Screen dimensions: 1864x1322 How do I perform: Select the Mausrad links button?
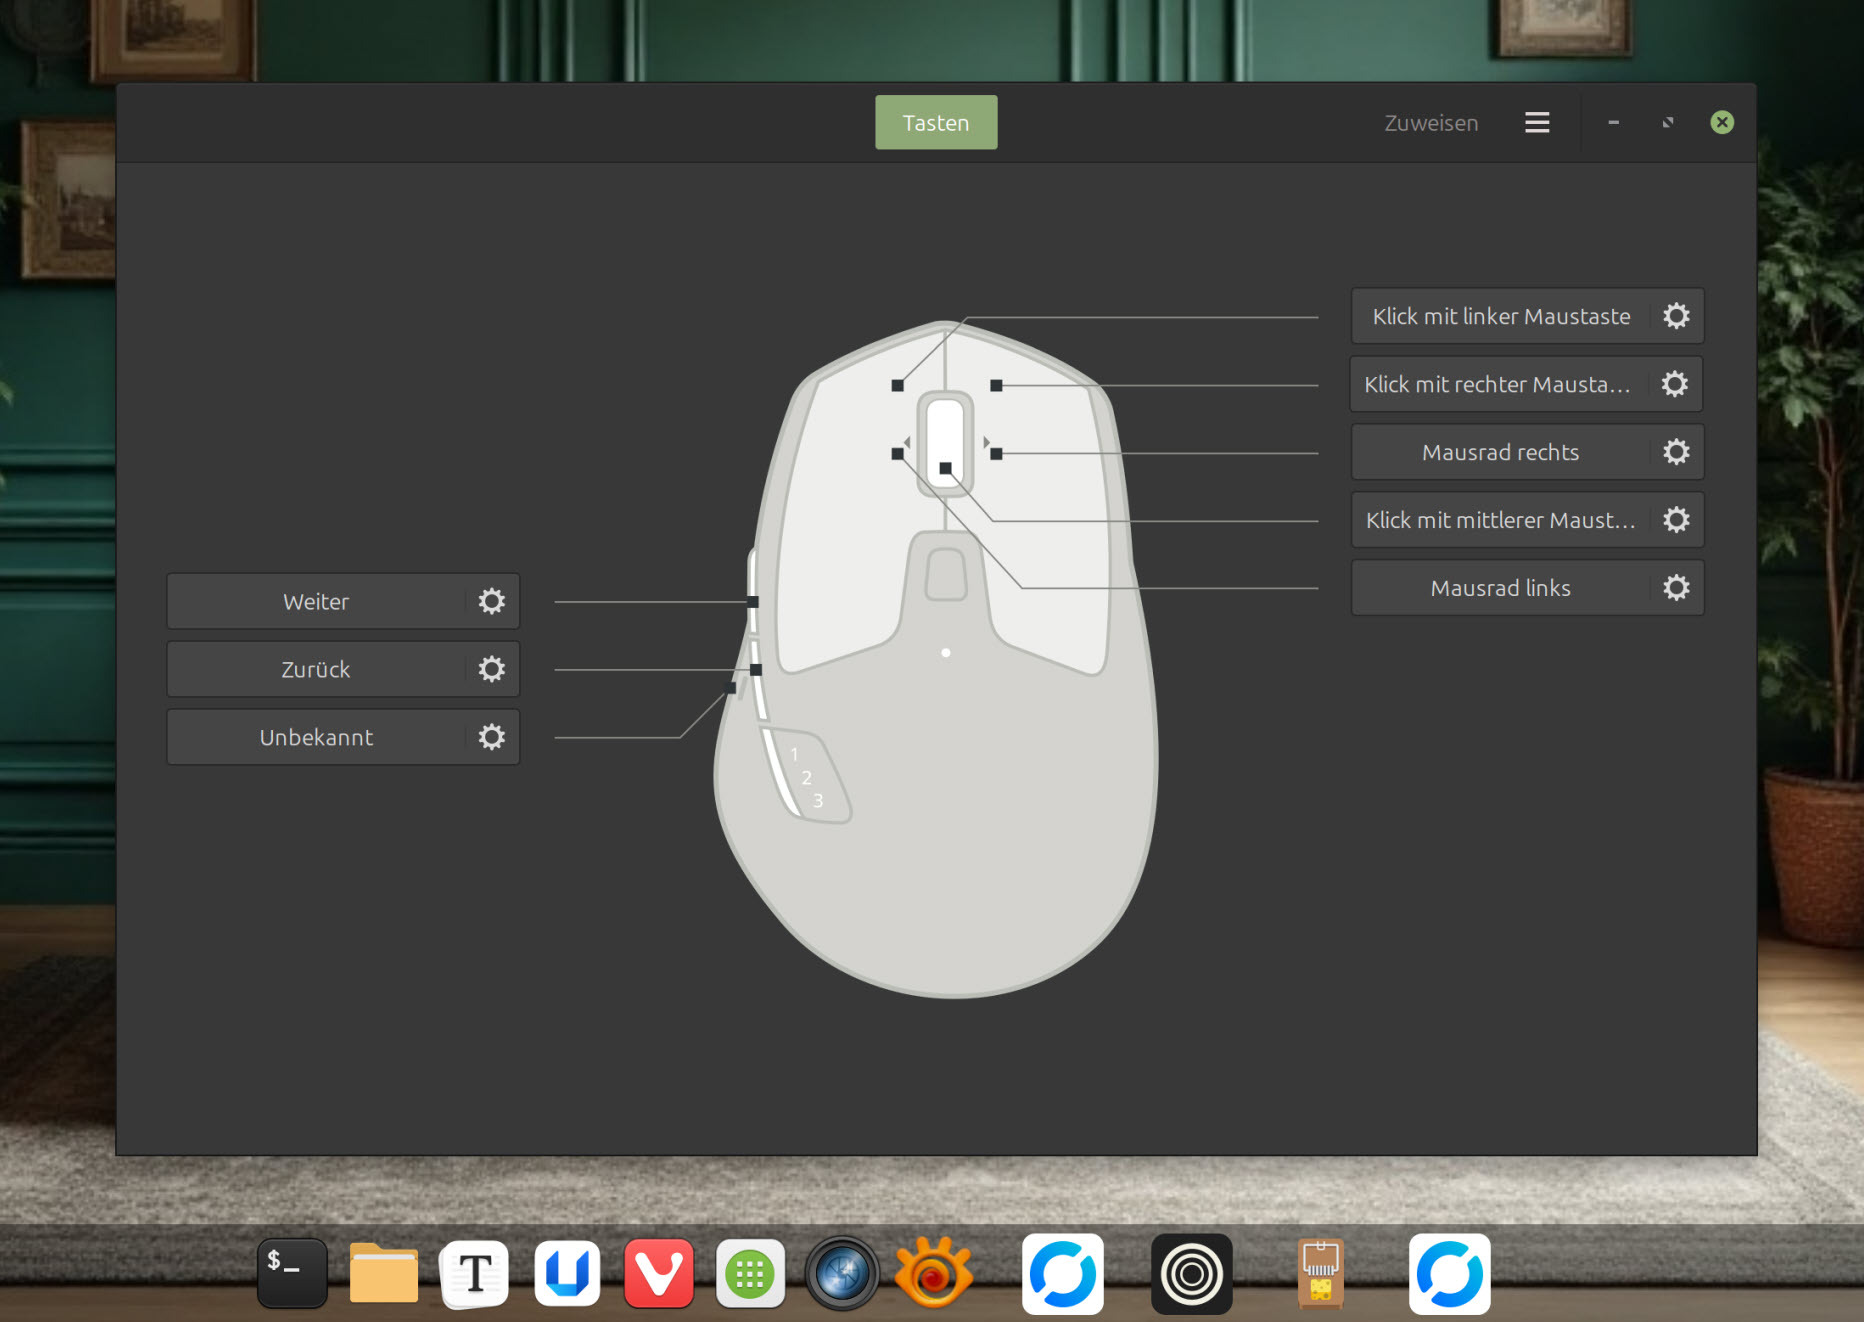pyautogui.click(x=1501, y=588)
